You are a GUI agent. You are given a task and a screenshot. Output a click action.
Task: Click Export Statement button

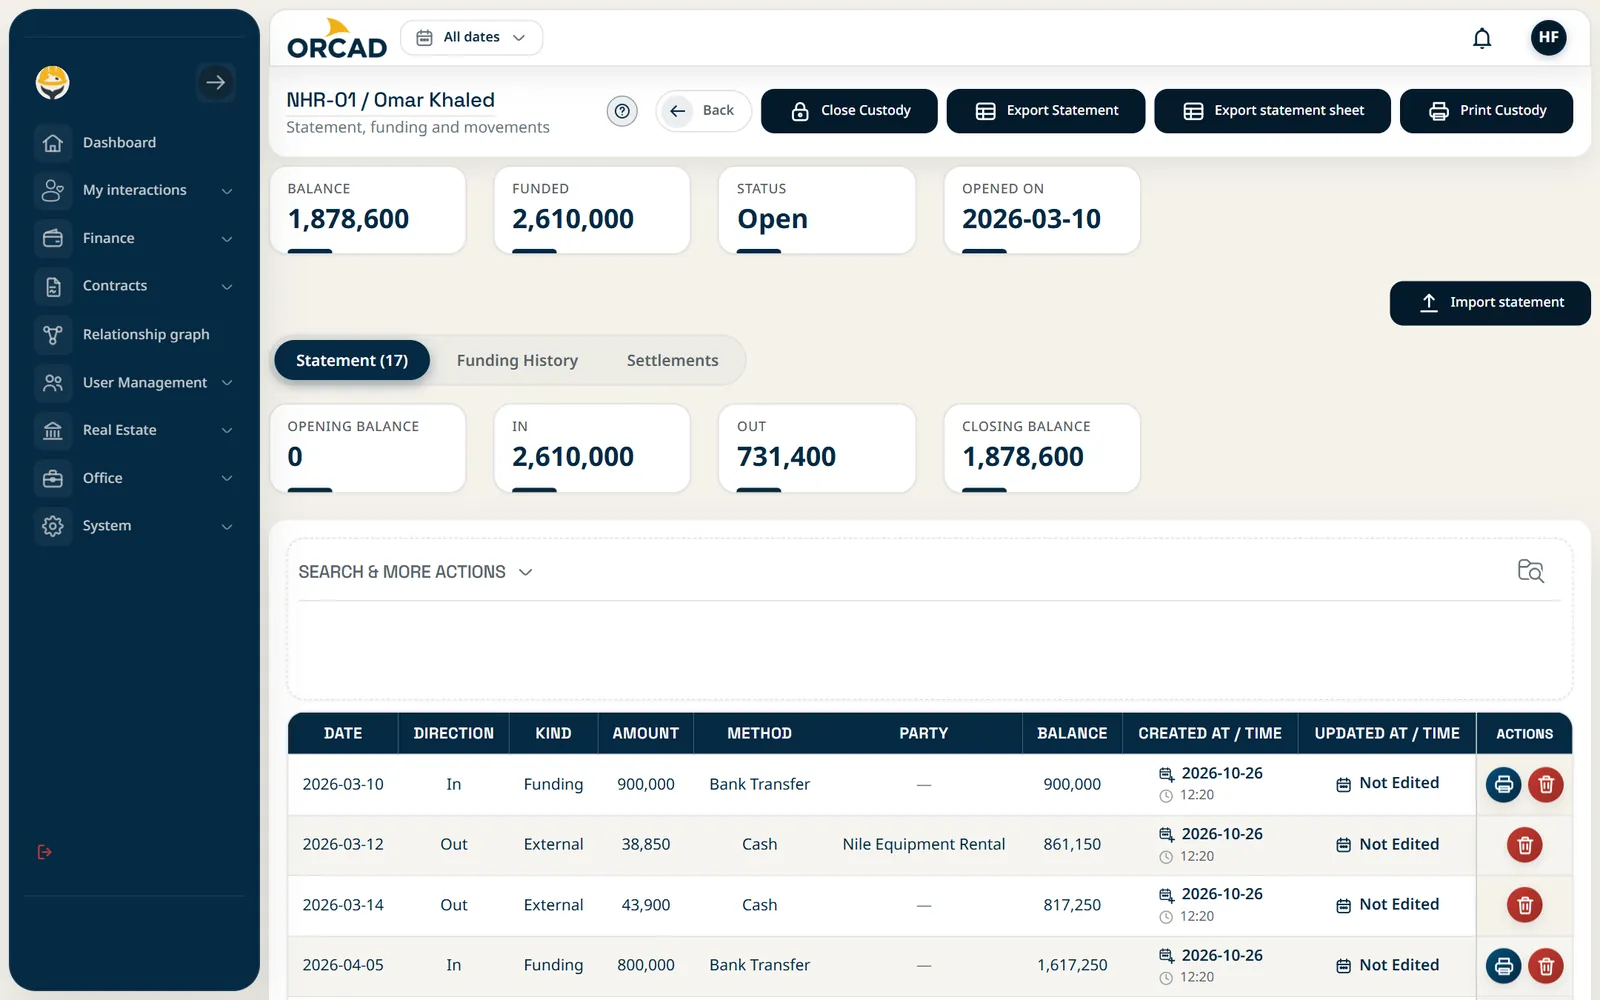(x=1046, y=111)
